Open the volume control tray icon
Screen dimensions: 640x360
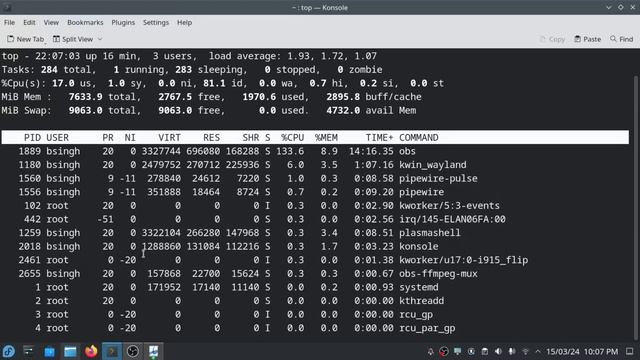pyautogui.click(x=498, y=351)
